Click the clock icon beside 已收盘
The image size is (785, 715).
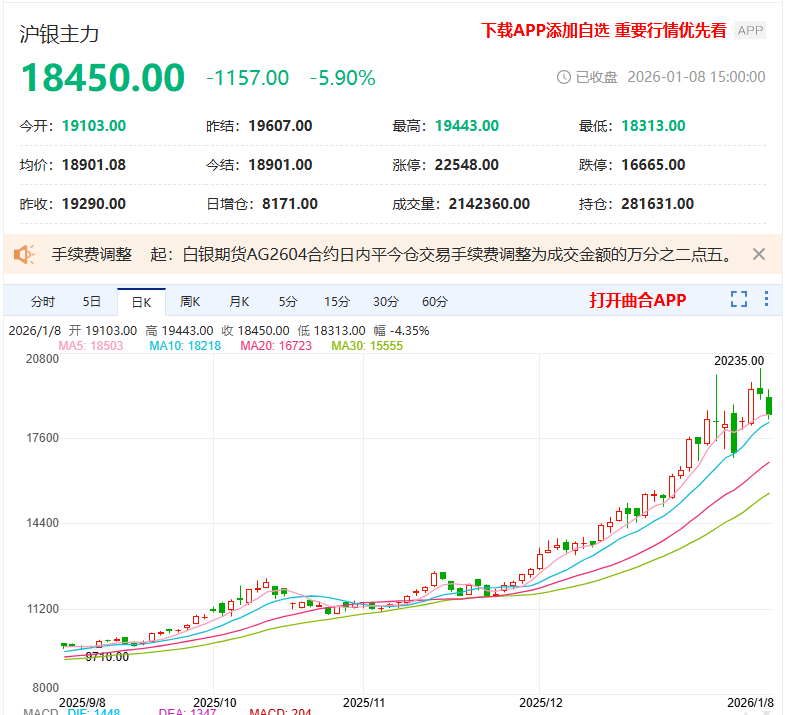(x=563, y=77)
